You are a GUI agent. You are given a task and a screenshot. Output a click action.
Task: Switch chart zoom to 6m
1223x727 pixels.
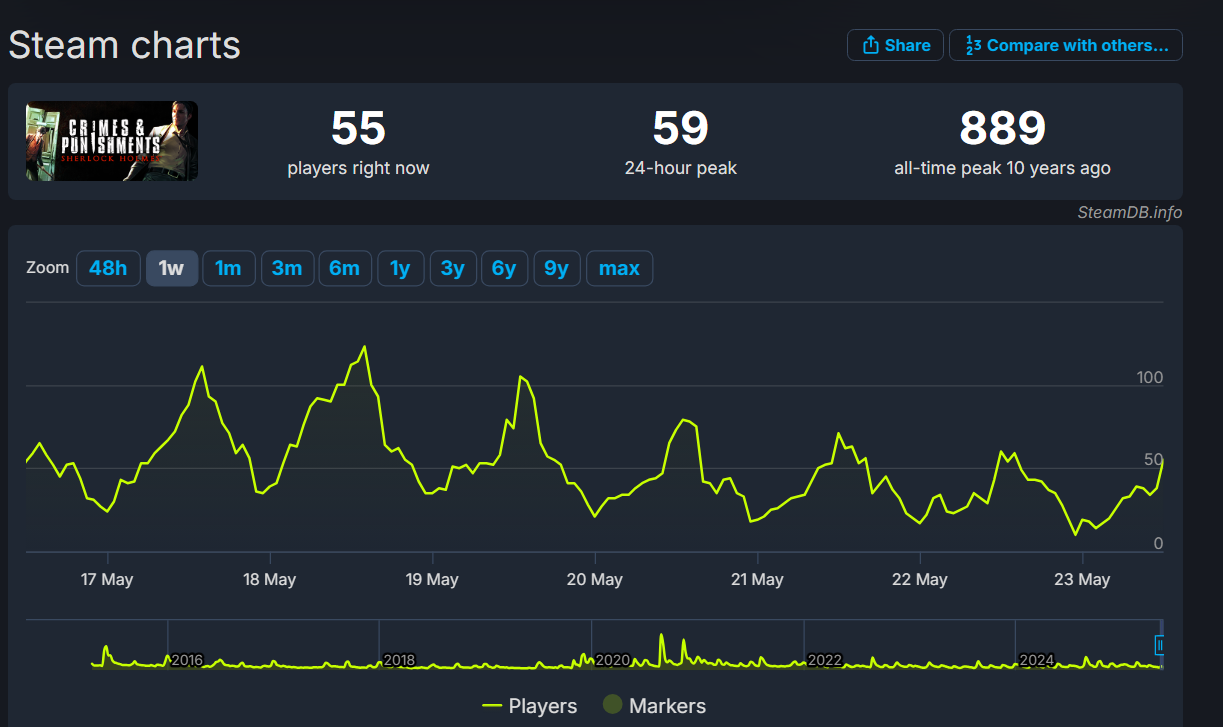[x=345, y=268]
